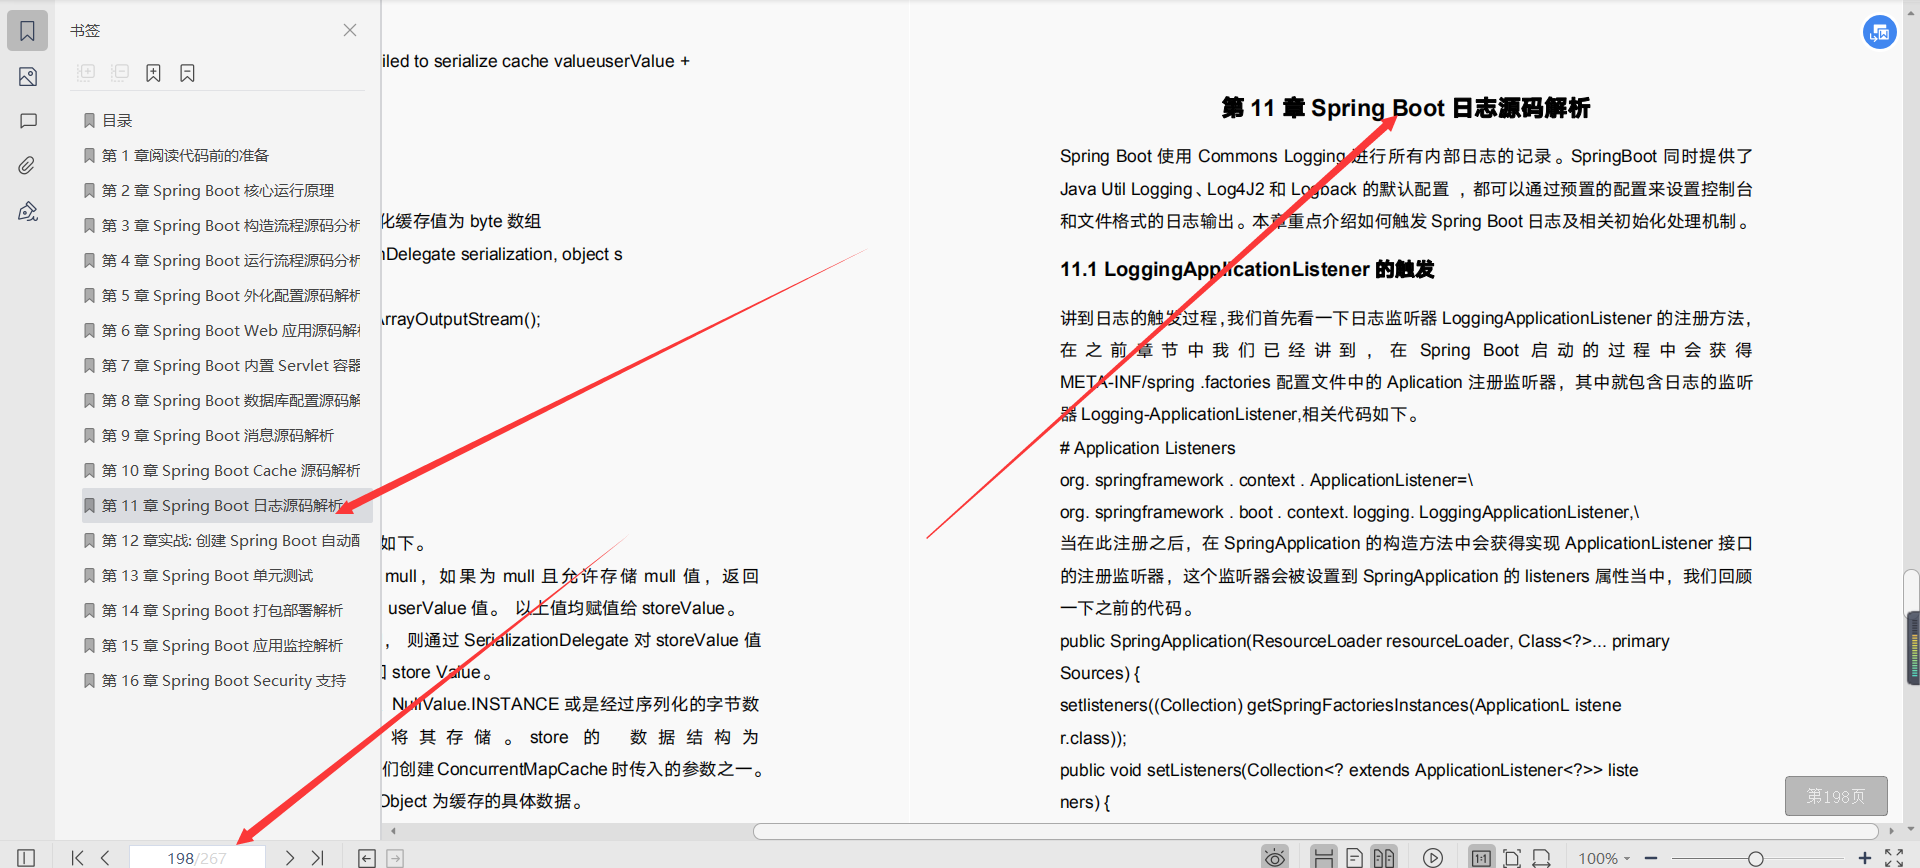Open bookmark 第 3 章 Spring Boot 构造流程源码分析
Screen dimensions: 1920x868
click(224, 225)
